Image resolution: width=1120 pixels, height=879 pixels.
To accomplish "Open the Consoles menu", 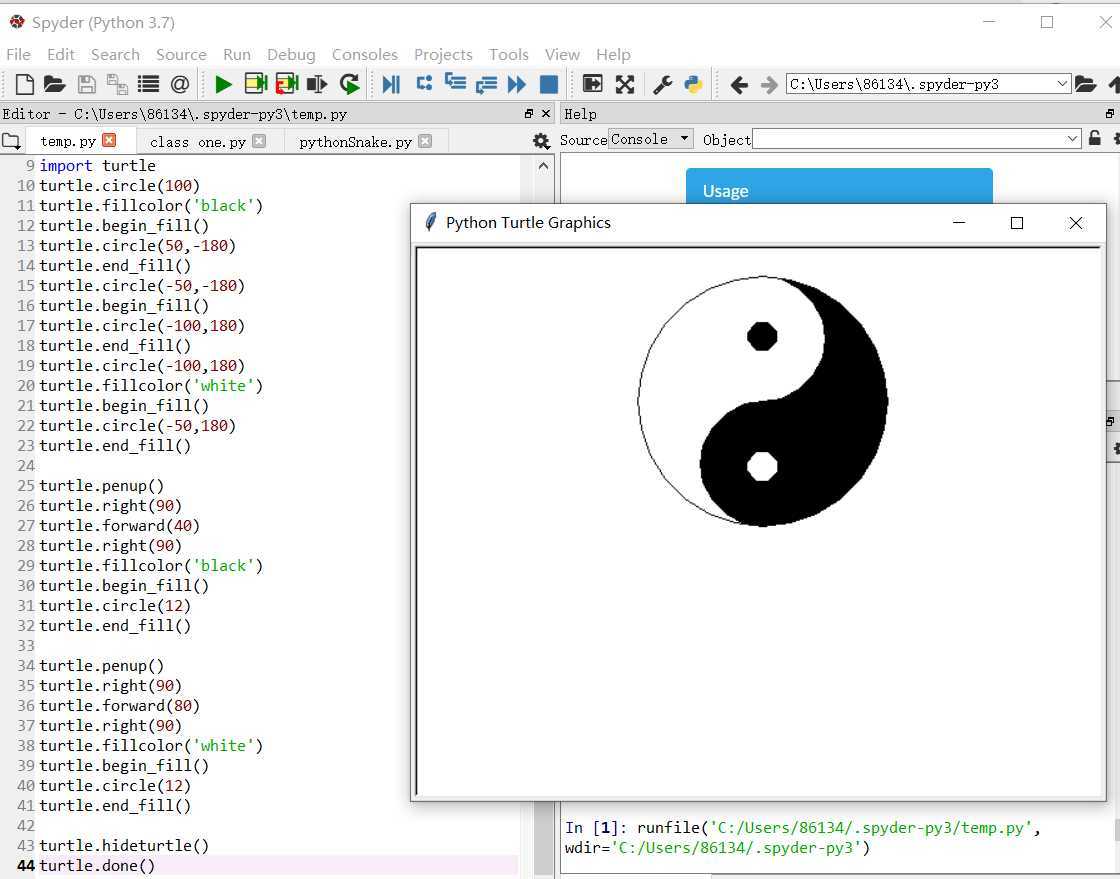I will pyautogui.click(x=365, y=54).
